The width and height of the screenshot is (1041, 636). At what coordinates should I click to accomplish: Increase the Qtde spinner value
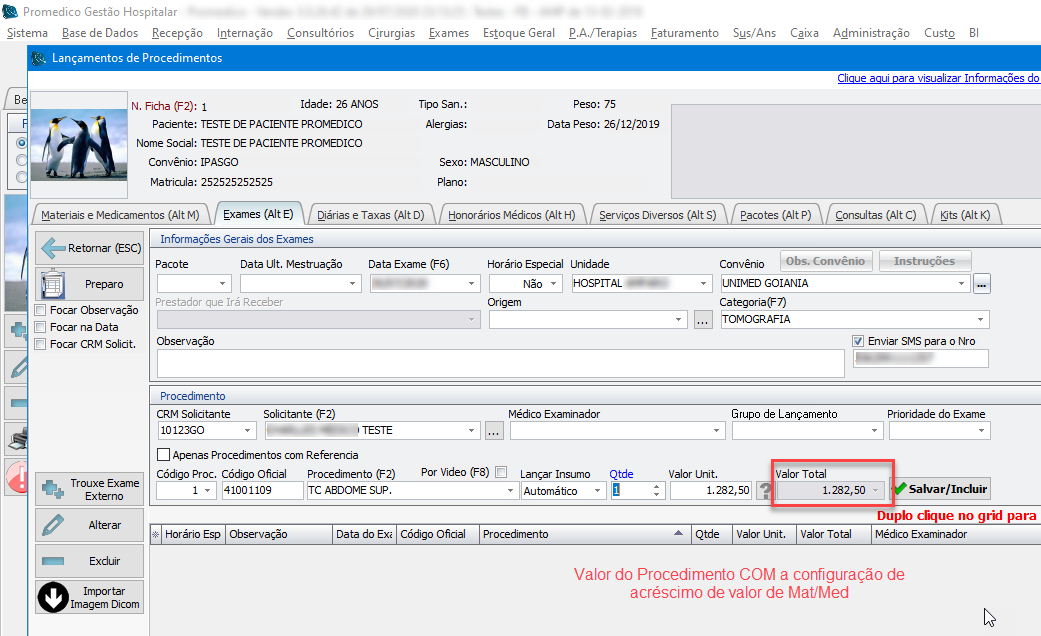(656, 486)
